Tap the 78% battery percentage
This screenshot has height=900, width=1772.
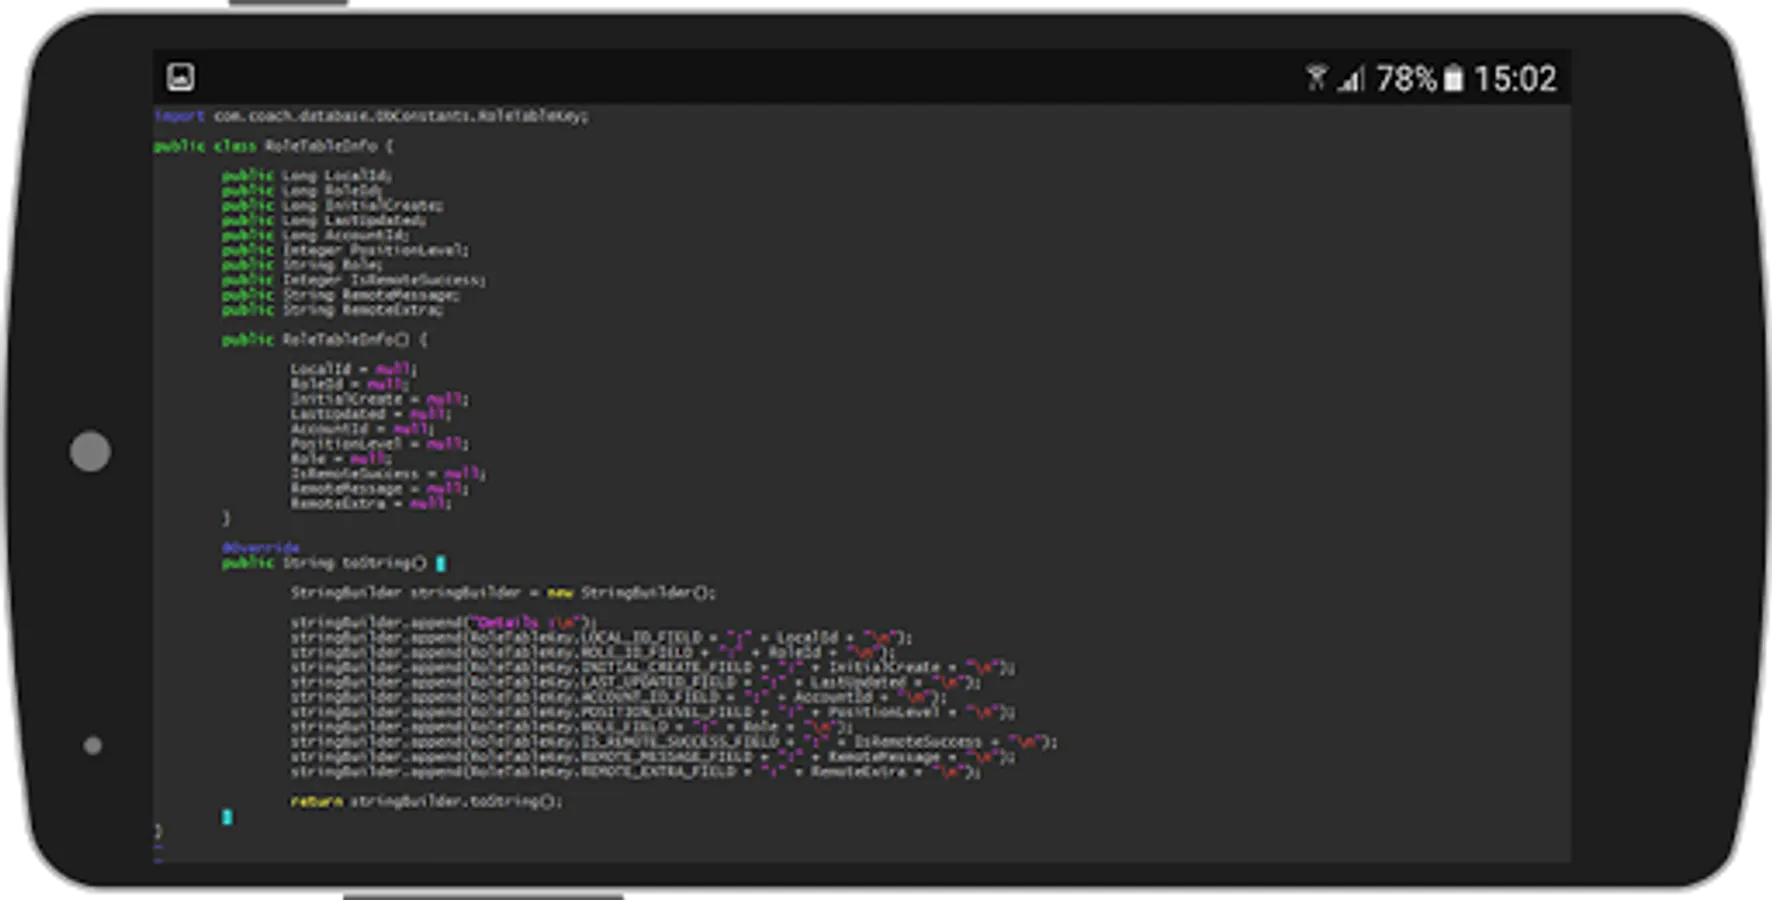(x=1406, y=78)
